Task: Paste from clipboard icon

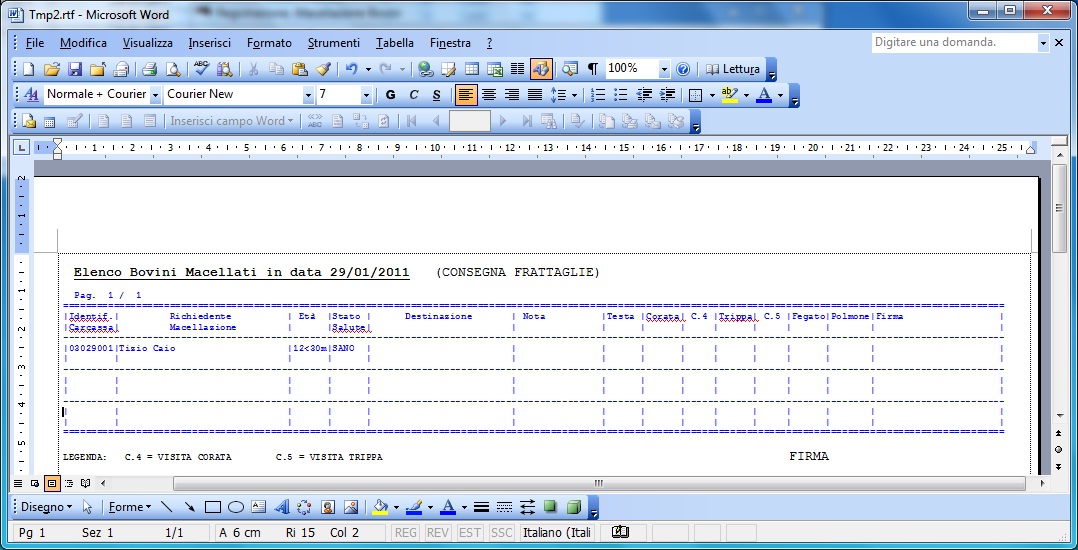Action: click(299, 69)
